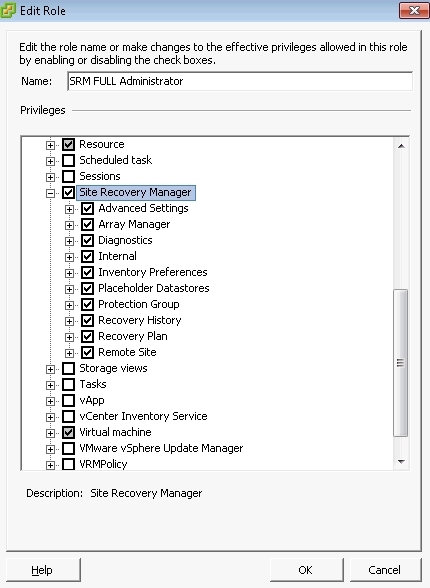The width and height of the screenshot is (430, 588).
Task: Select the Protection Group label
Action: (139, 304)
